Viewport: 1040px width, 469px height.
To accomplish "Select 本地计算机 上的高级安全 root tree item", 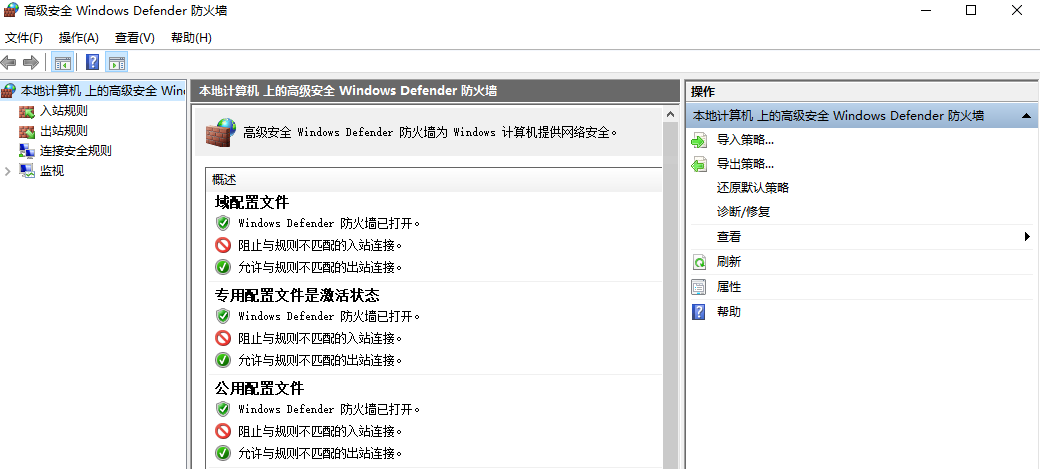I will (x=103, y=91).
